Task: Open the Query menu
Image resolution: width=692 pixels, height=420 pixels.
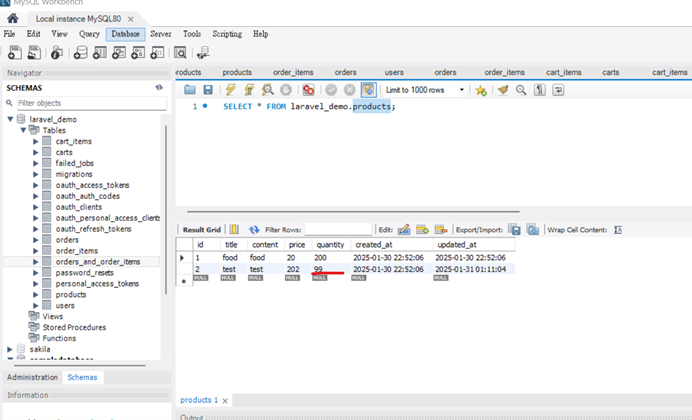Action: coord(89,34)
